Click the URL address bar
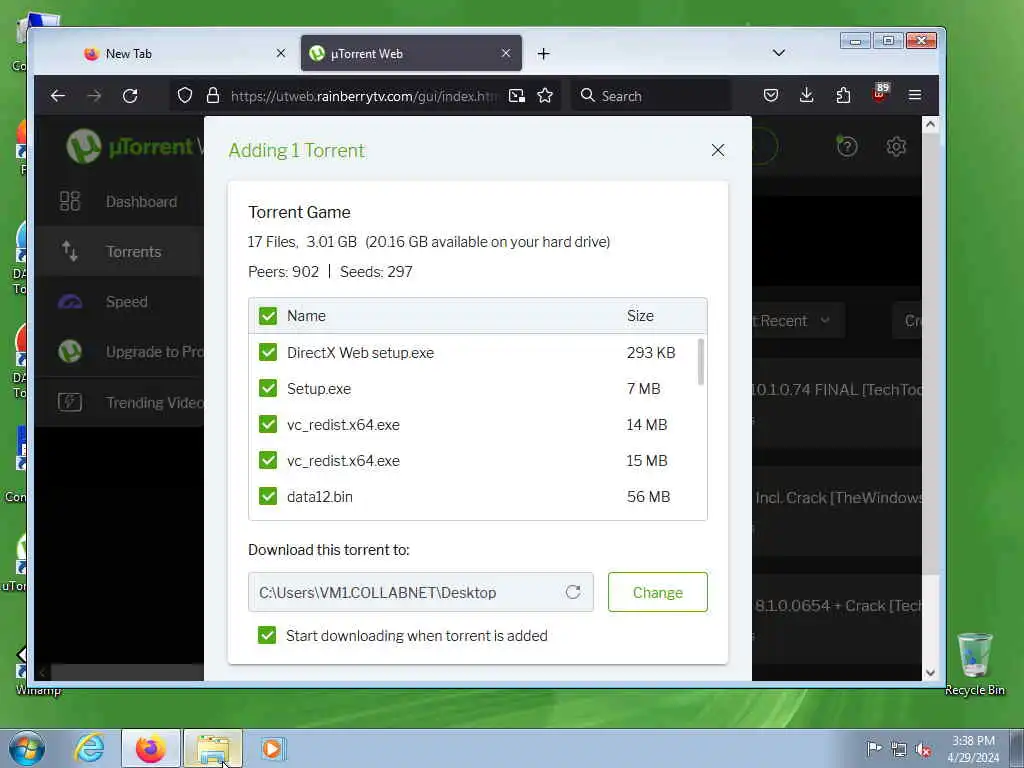The width and height of the screenshot is (1024, 768). pyautogui.click(x=364, y=96)
